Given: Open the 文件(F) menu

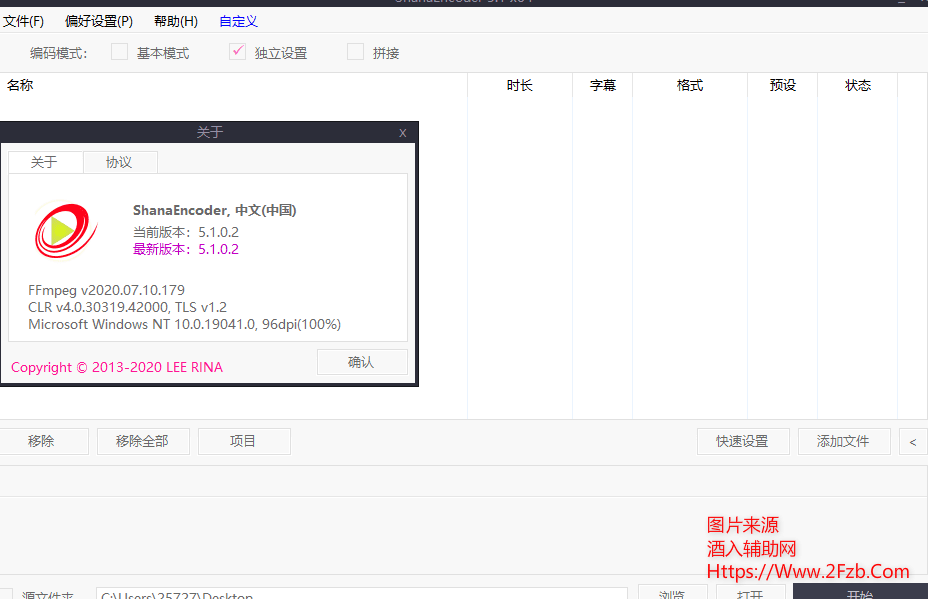Looking at the screenshot, I should [x=23, y=21].
